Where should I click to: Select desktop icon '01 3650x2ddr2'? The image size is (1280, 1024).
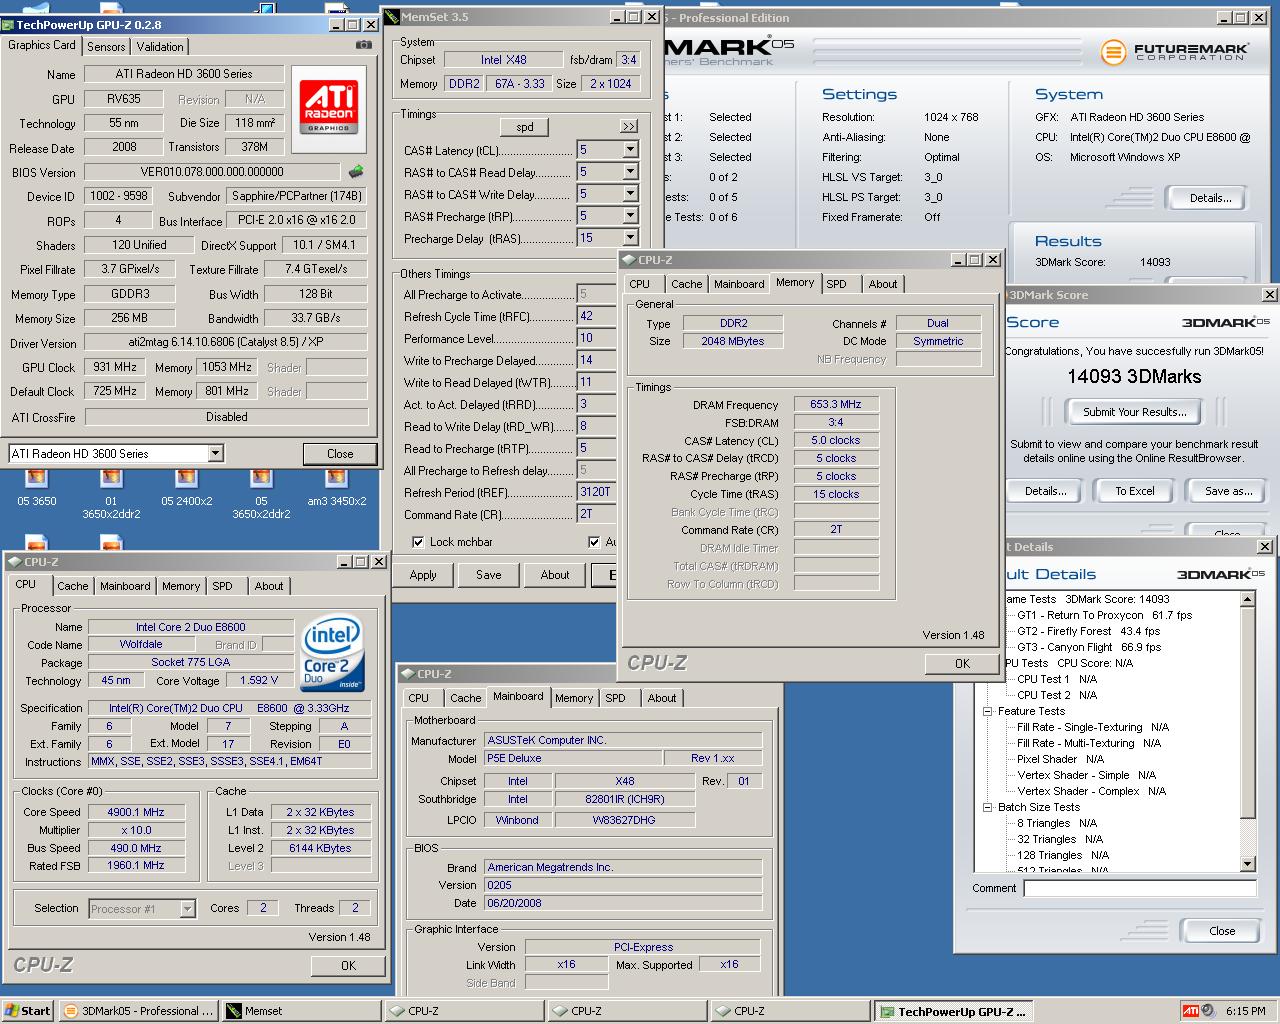111,492
